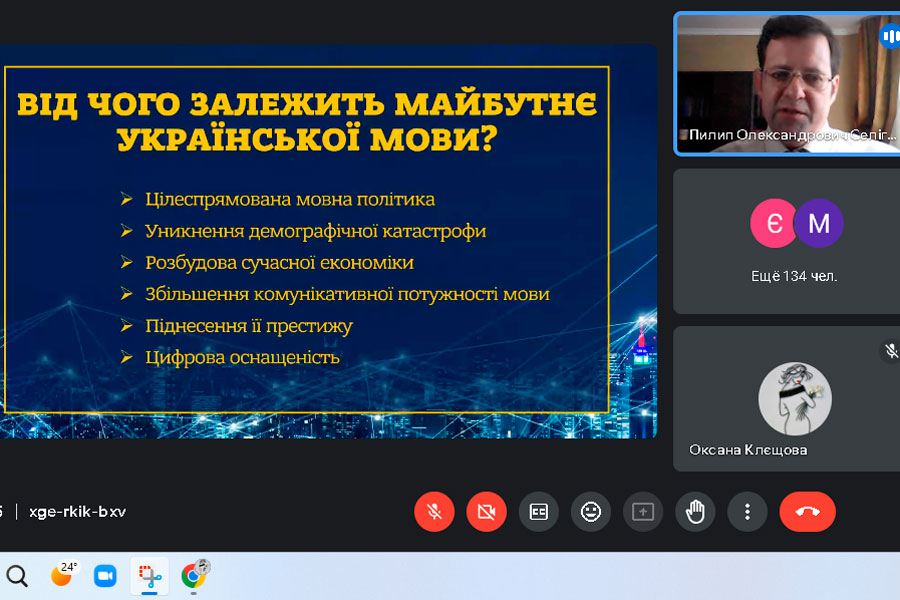Click muted mic icon on Оксана Клєщова tile
Screen dimensions: 900x600
point(891,351)
